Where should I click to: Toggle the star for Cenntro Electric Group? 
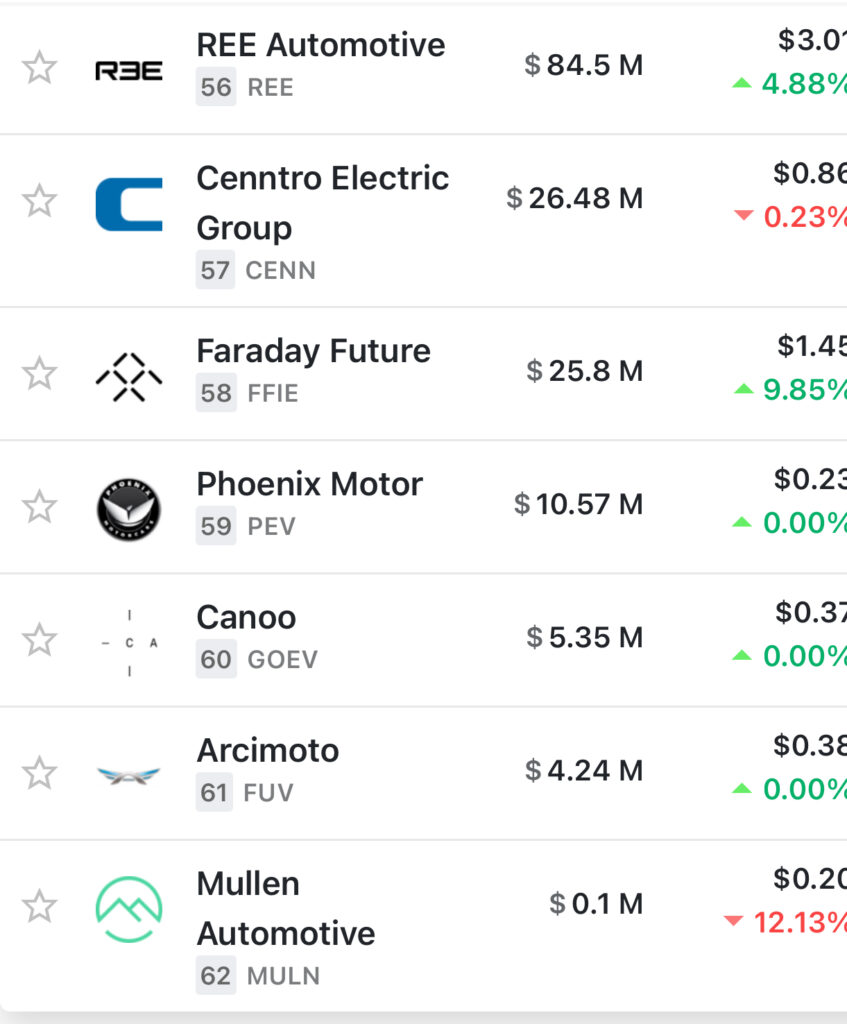pyautogui.click(x=40, y=201)
